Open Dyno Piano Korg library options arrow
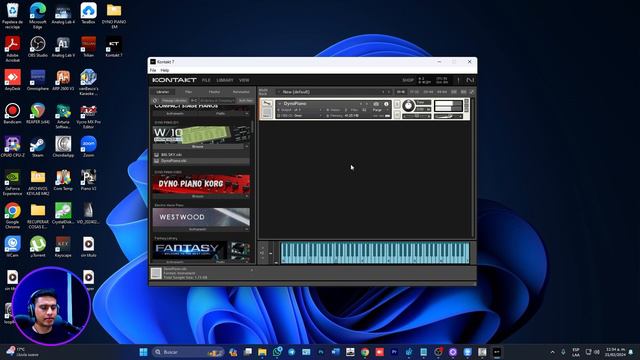The width and height of the screenshot is (640, 360). point(247,196)
